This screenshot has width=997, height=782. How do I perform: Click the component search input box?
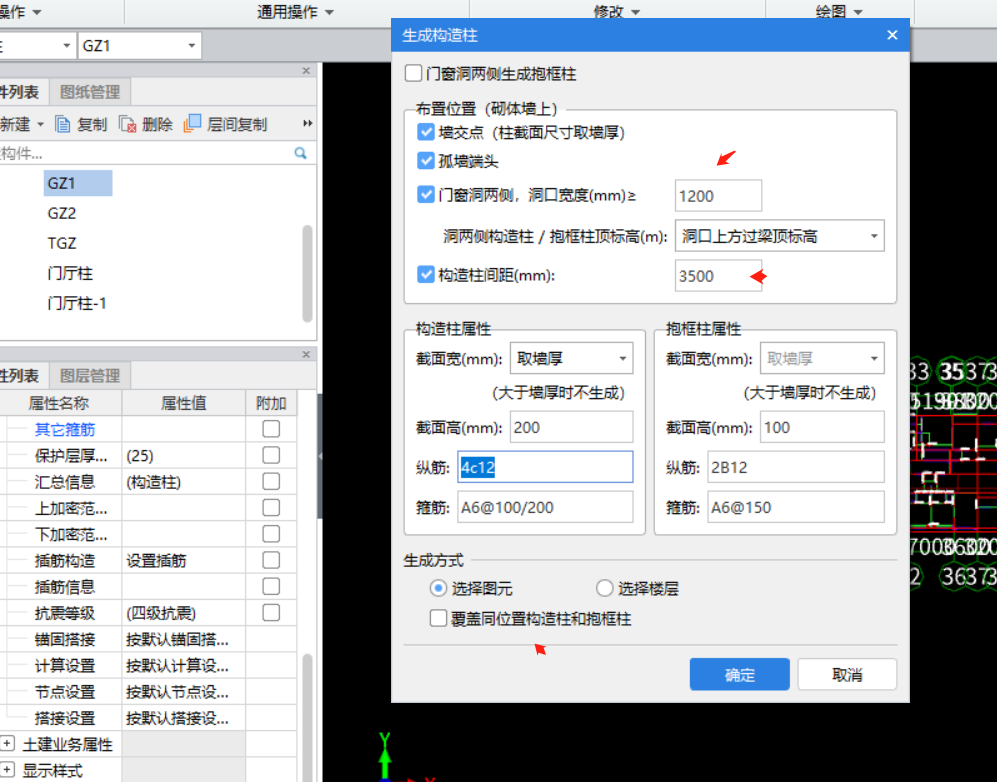pos(146,153)
